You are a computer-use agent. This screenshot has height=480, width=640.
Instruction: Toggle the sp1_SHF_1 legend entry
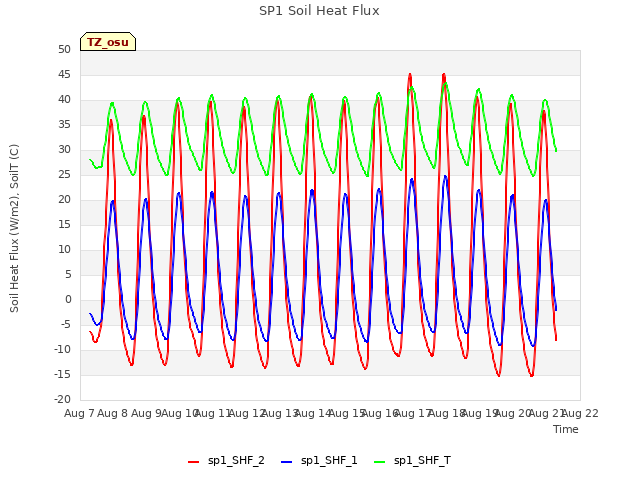(x=319, y=460)
